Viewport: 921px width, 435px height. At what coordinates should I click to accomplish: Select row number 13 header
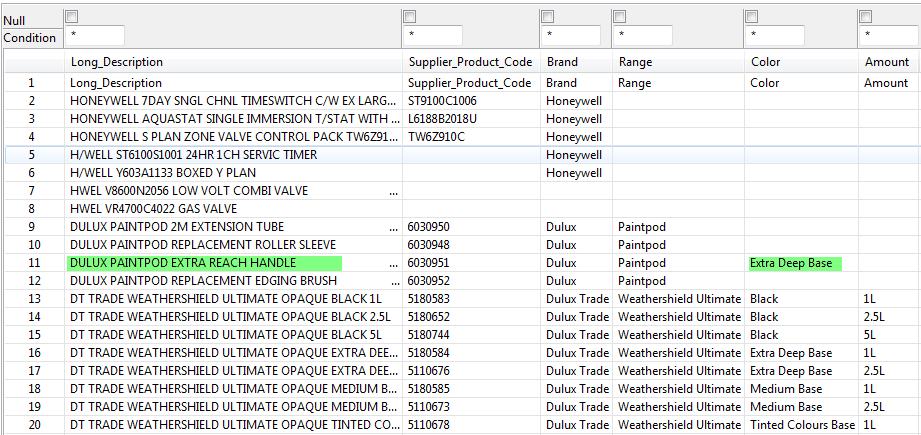coord(32,299)
